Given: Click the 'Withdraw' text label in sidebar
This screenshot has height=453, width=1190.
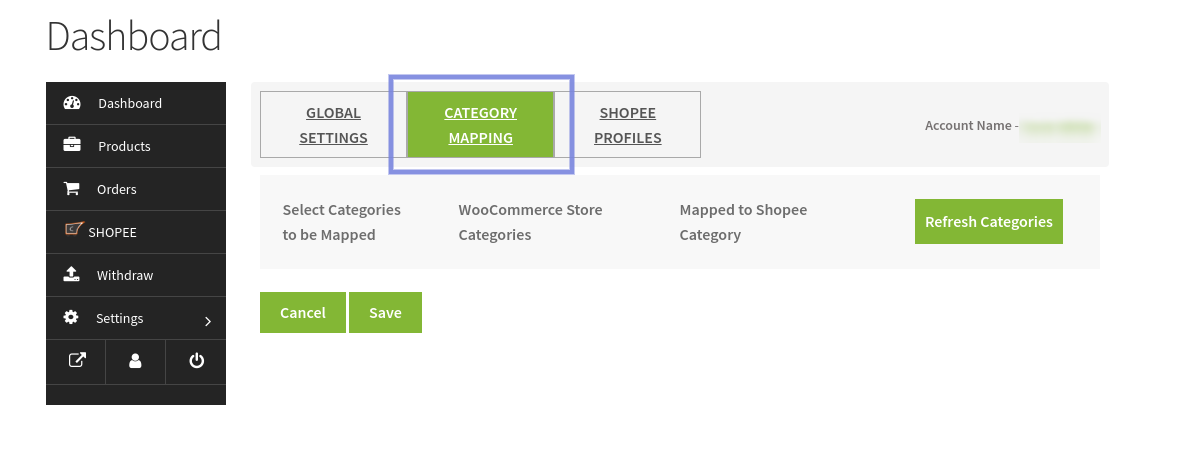Looking at the screenshot, I should pos(125,275).
